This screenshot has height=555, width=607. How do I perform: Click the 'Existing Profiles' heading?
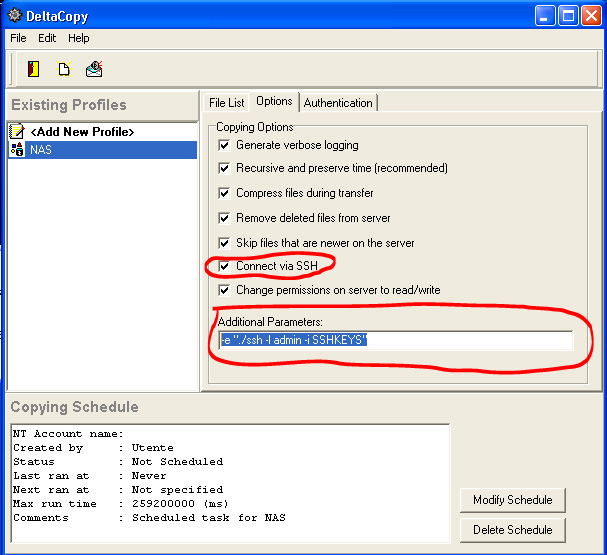[69, 105]
